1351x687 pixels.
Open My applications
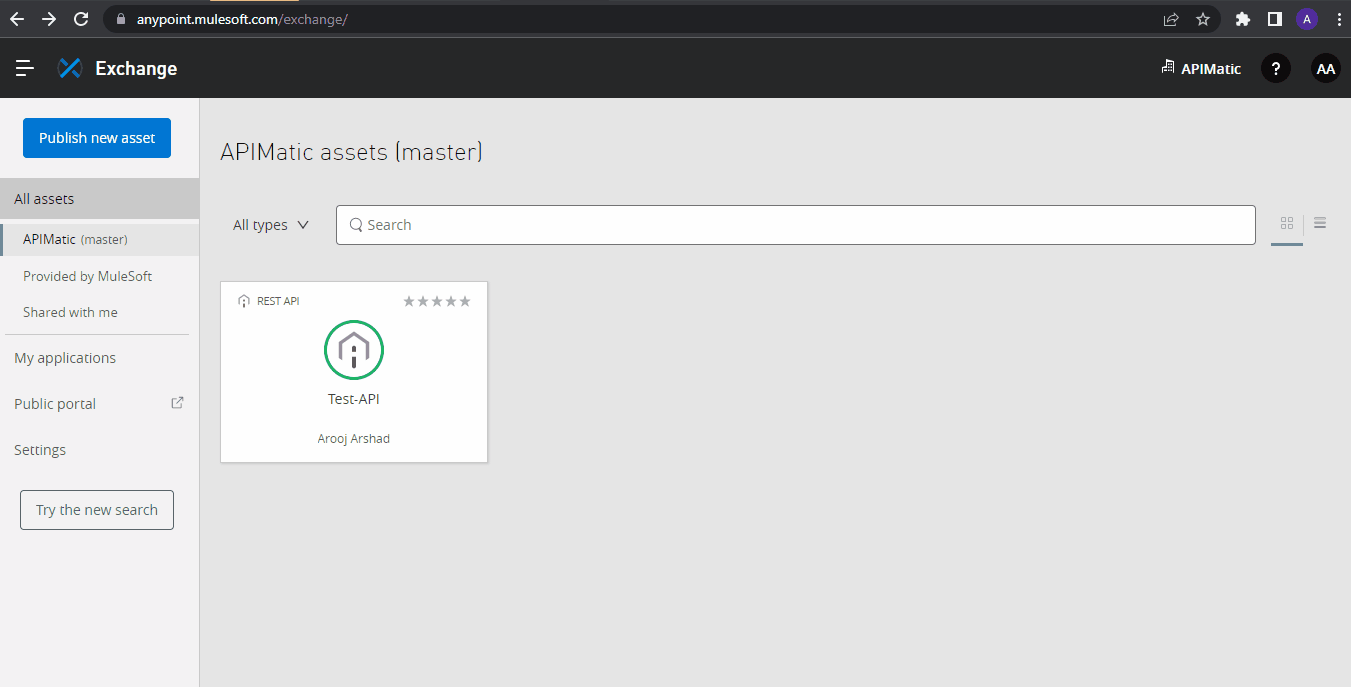pos(65,358)
